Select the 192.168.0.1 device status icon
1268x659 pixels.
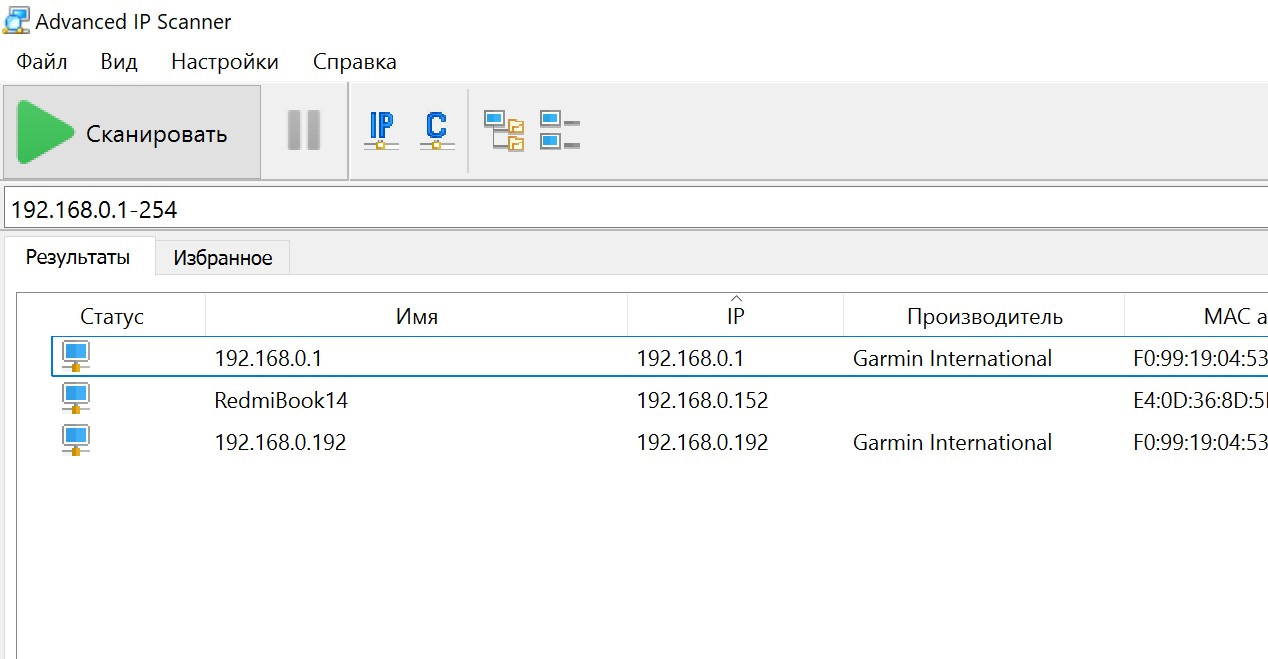[x=76, y=357]
